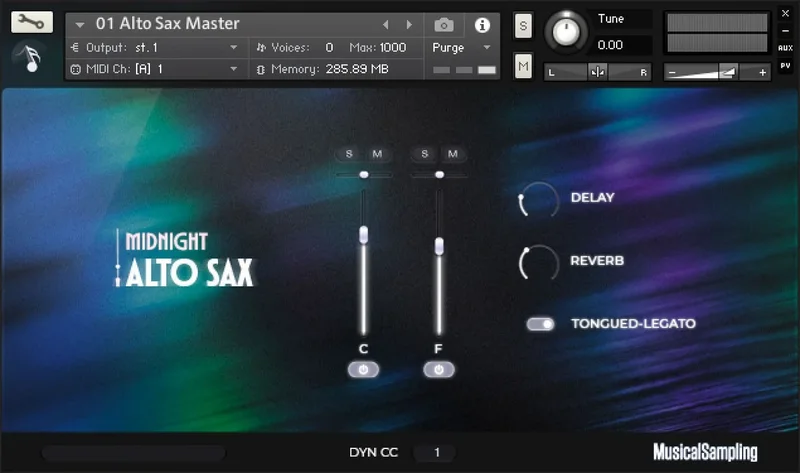Image resolution: width=800 pixels, height=473 pixels.
Task: Click the pan center icon on L/R slider
Action: (x=597, y=72)
